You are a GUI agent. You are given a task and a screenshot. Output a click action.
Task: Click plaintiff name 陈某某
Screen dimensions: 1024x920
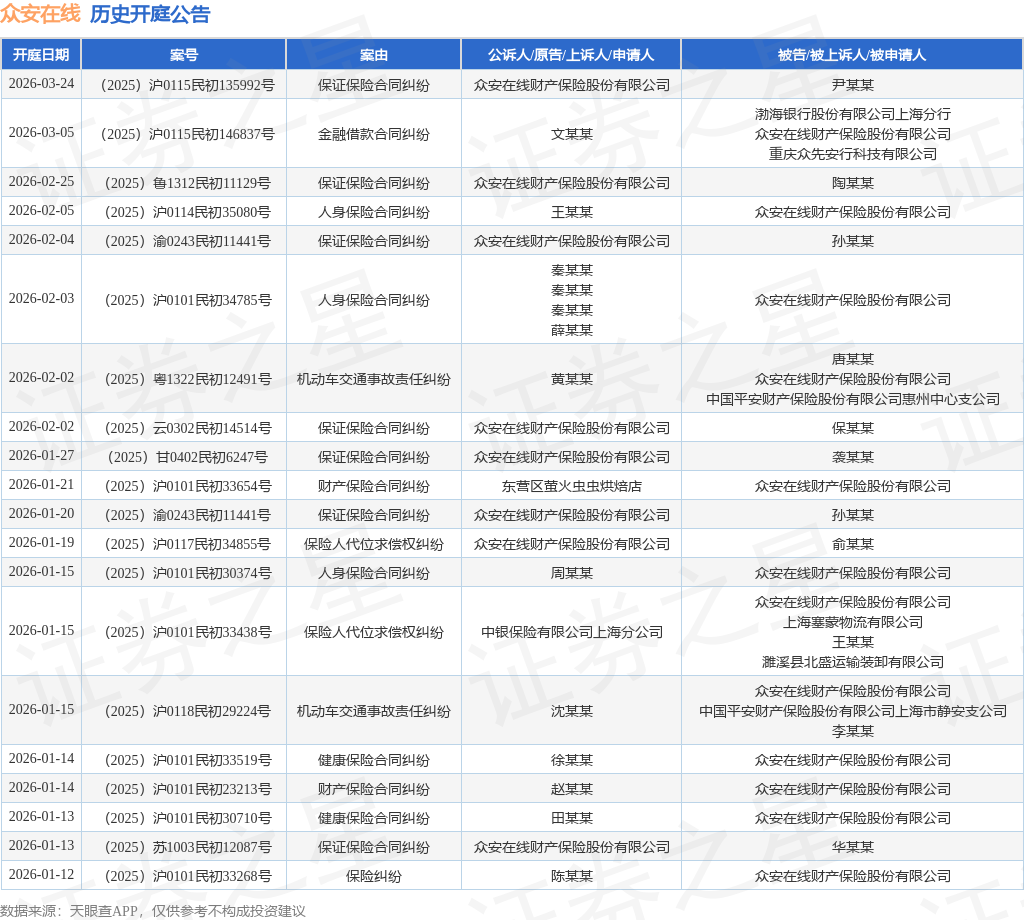tap(571, 876)
